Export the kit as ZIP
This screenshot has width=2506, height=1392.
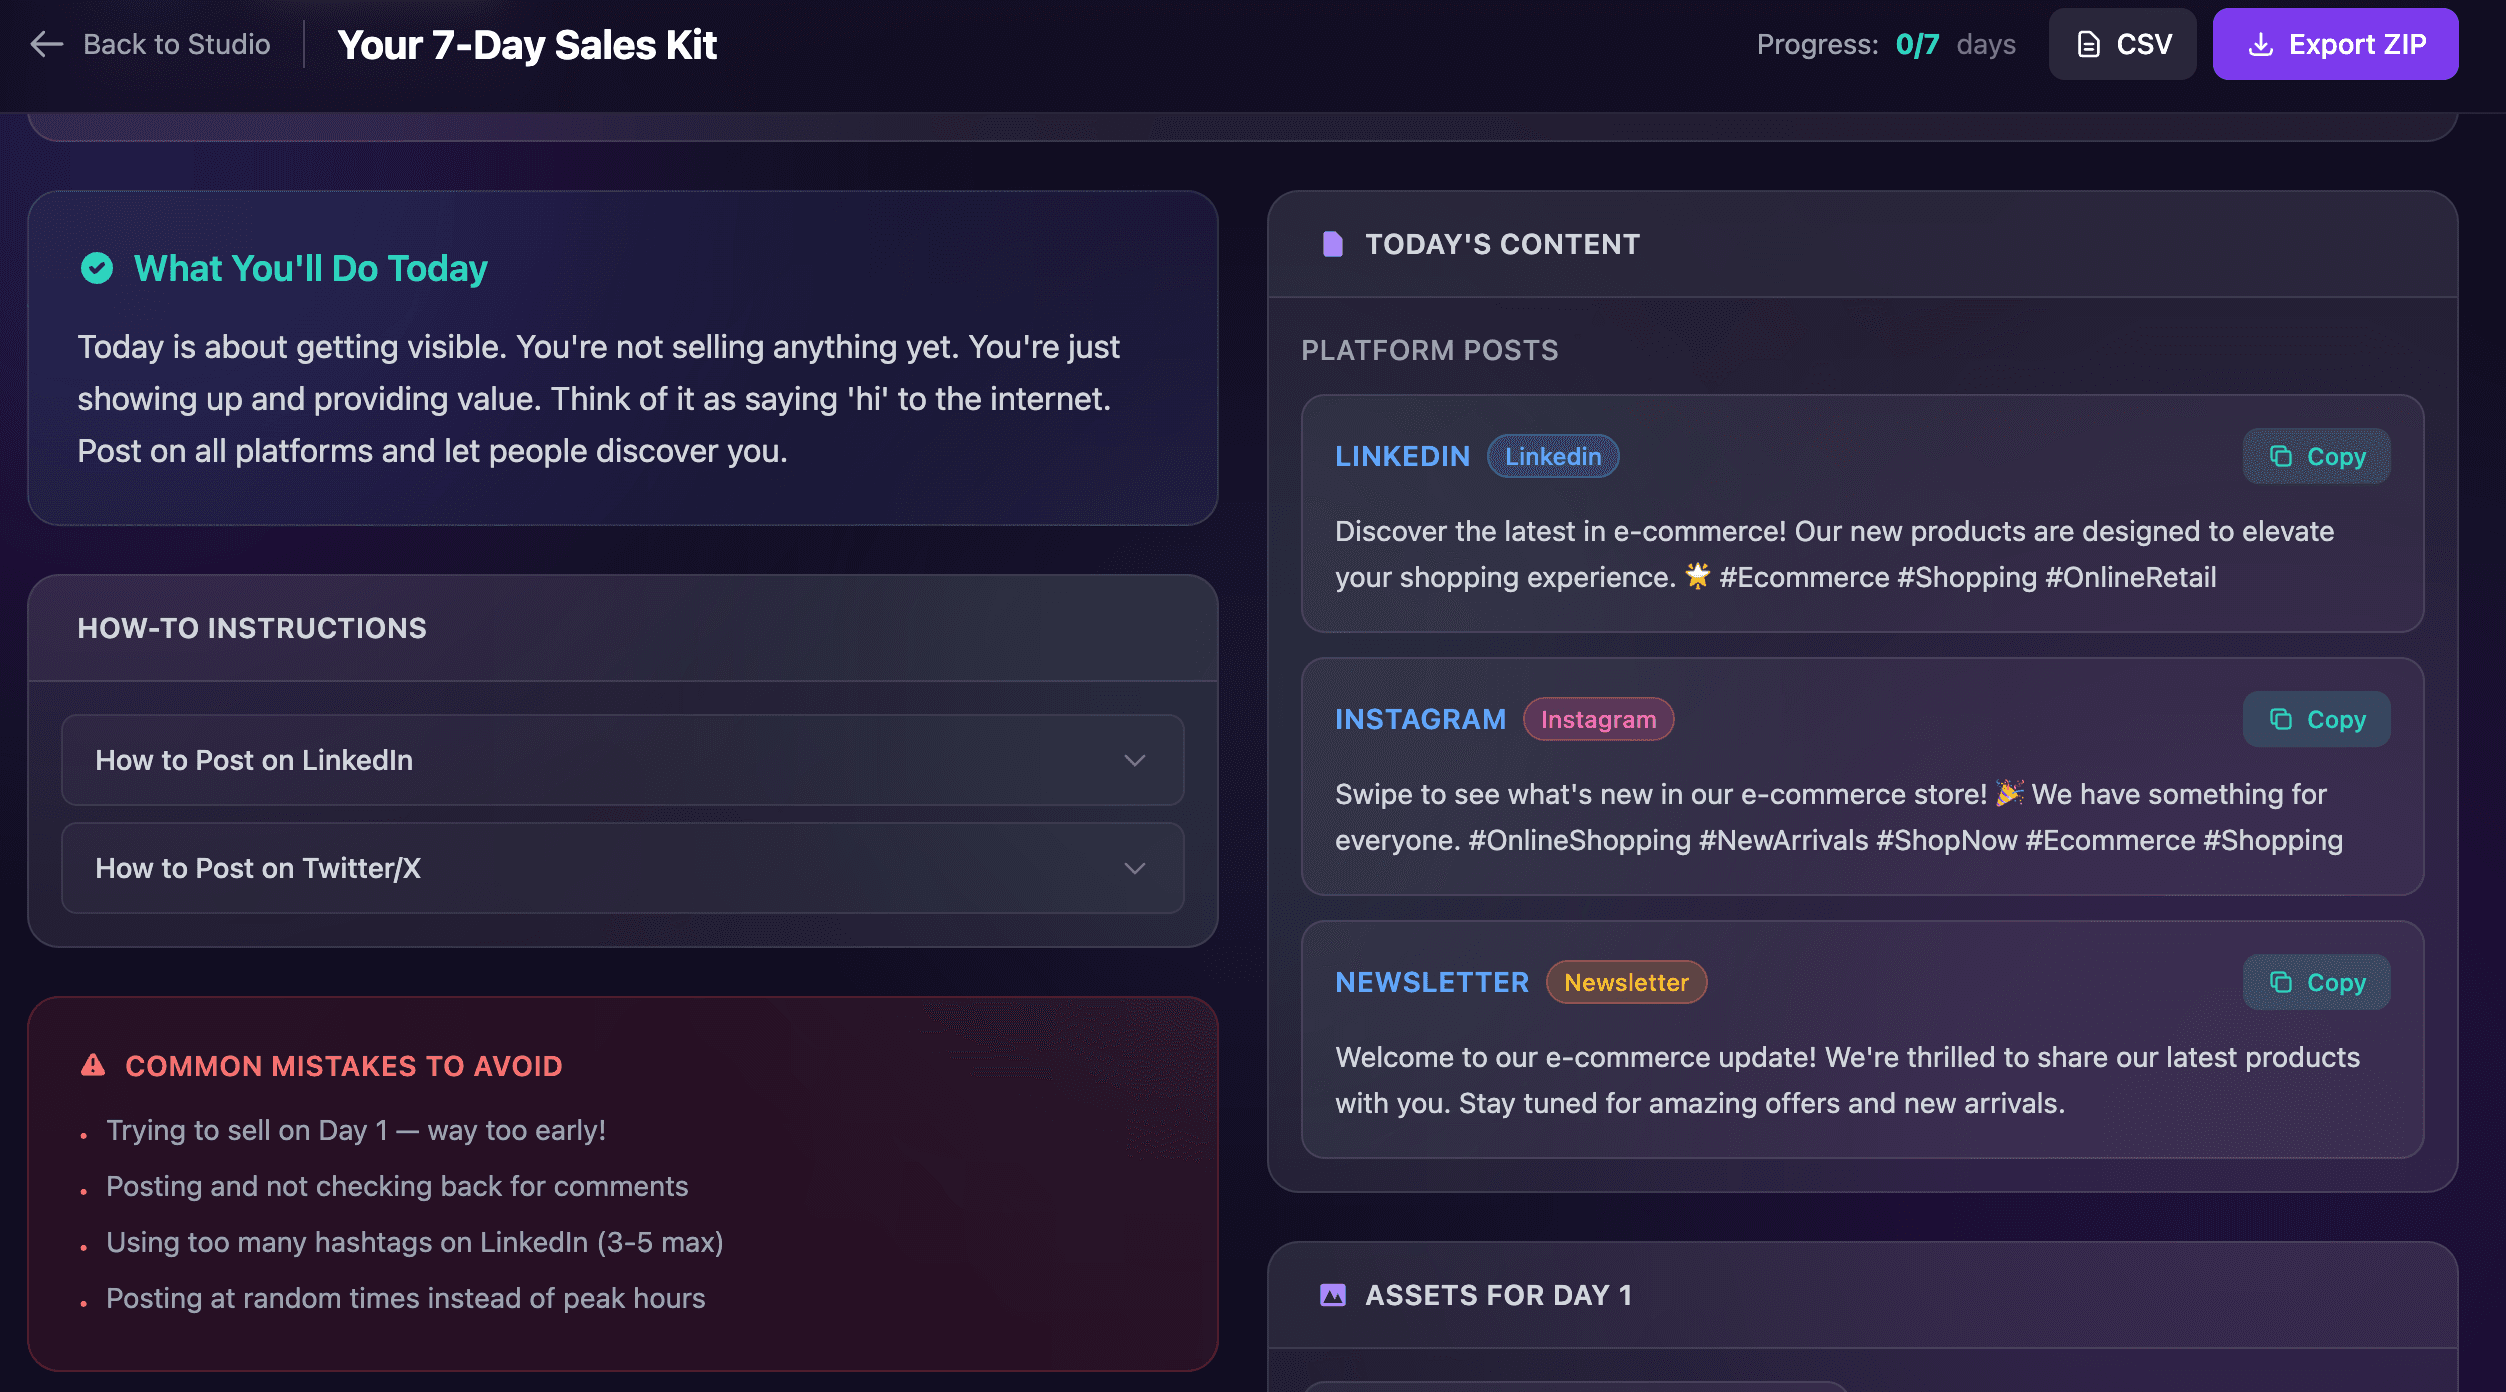pyautogui.click(x=2335, y=44)
